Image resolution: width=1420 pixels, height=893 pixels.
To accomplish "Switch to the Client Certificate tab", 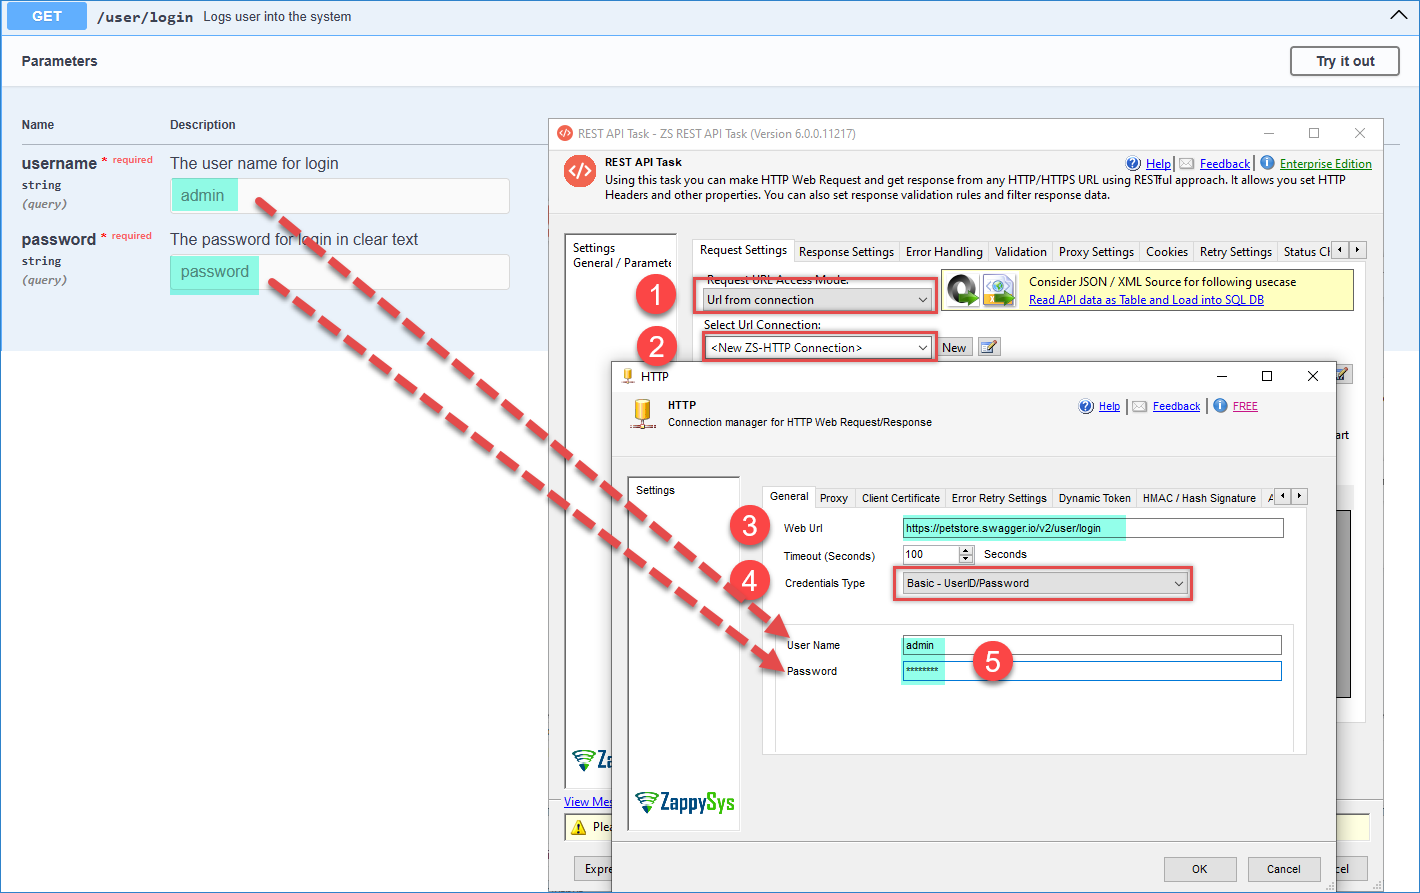I will [x=900, y=498].
